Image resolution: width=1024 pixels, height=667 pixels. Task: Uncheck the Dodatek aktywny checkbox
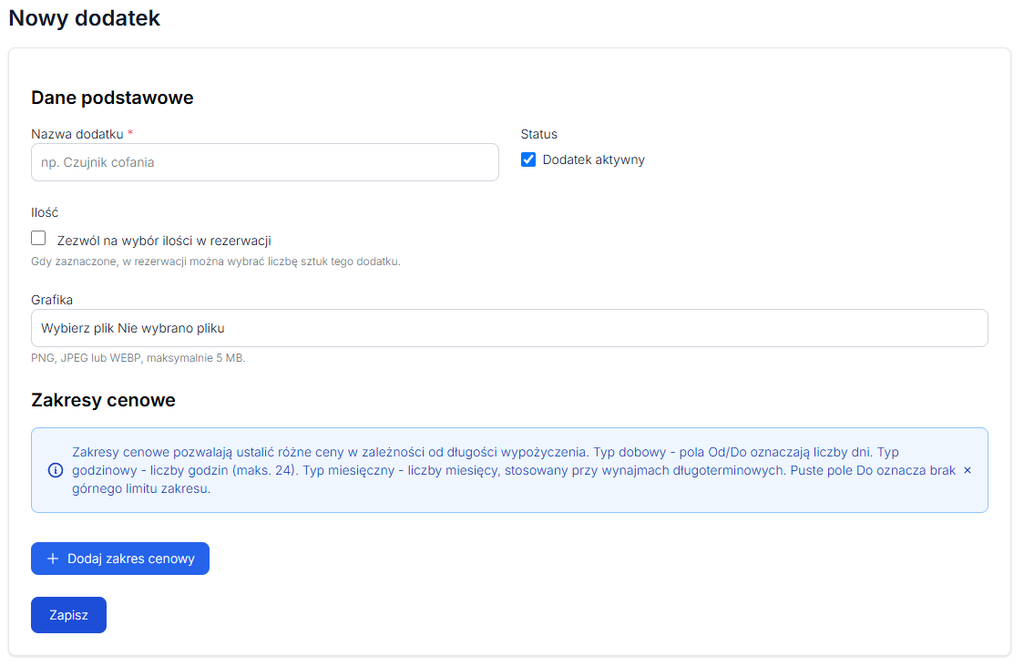click(528, 159)
